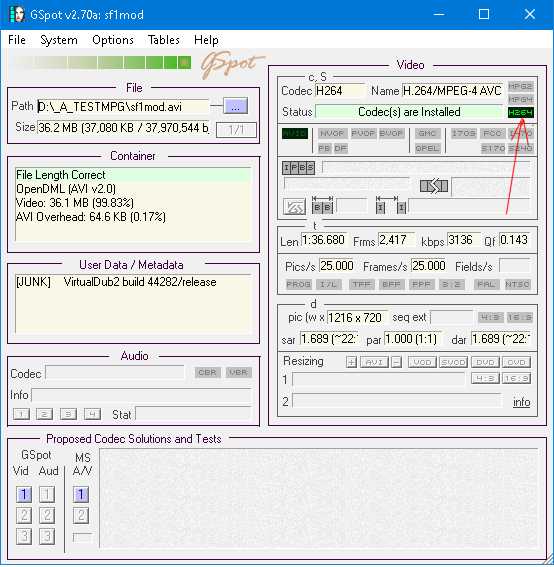Click the NTSC indicator badge

517,284
